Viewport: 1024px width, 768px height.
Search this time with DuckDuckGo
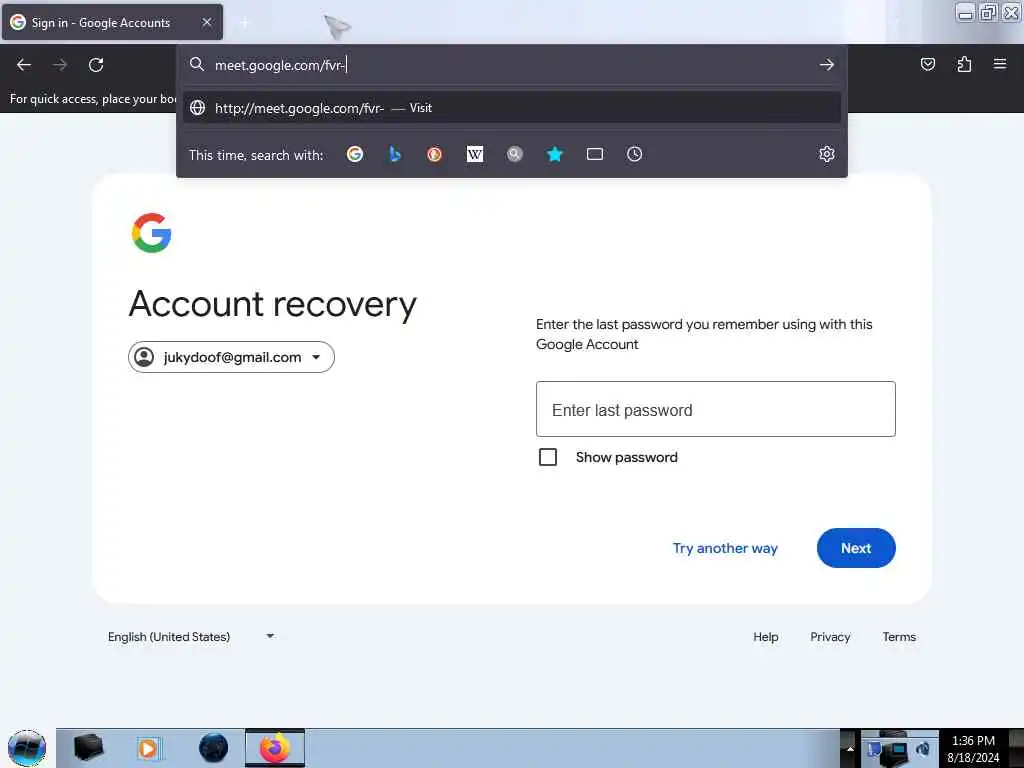(434, 154)
